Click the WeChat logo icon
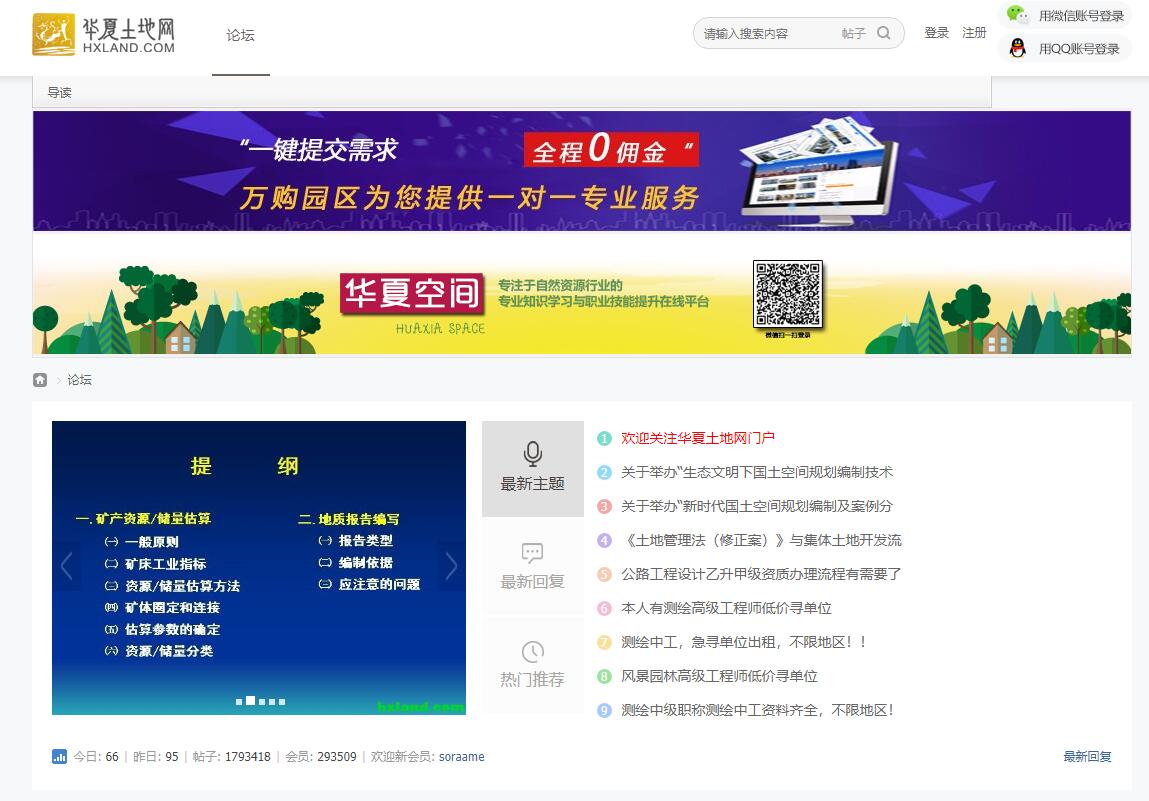1149x801 pixels. (1017, 15)
